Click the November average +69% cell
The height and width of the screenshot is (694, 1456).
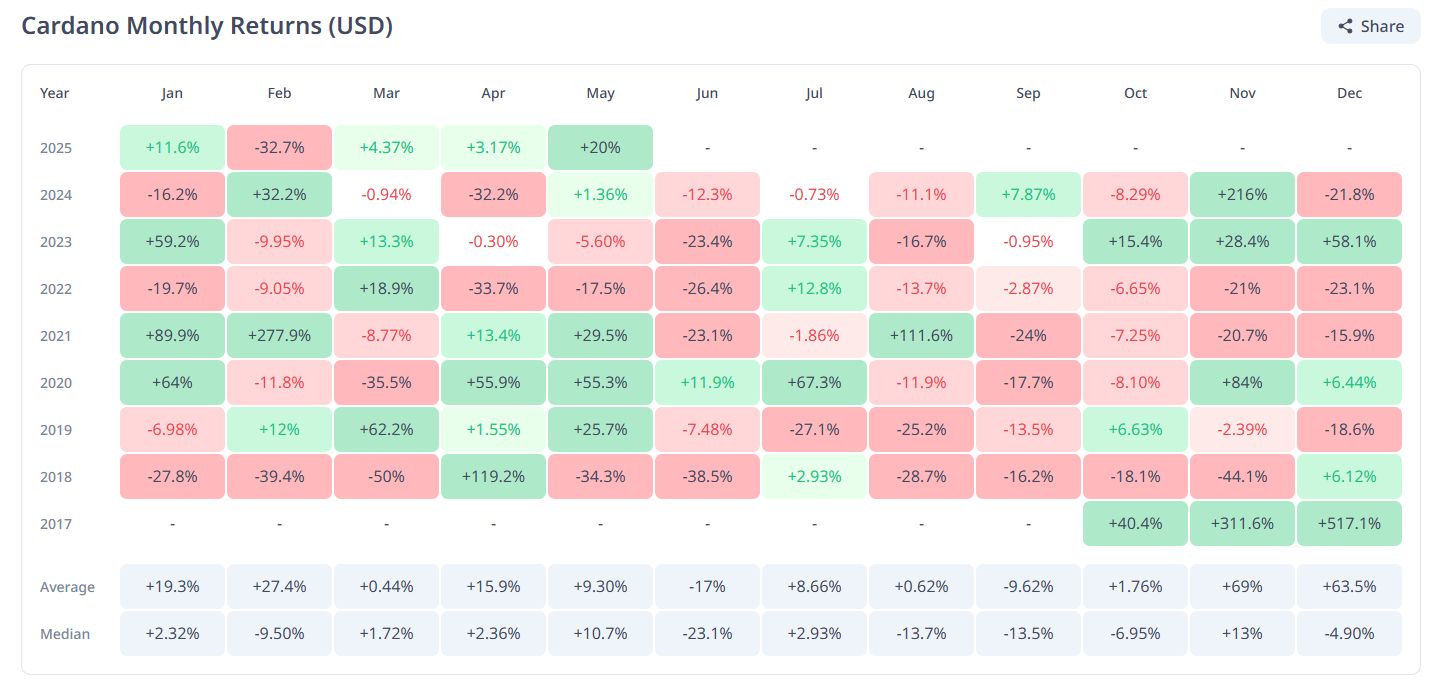click(x=1242, y=587)
